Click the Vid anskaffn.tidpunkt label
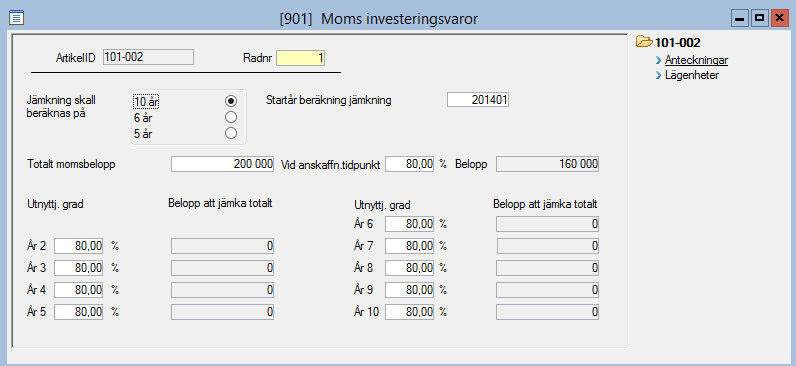This screenshot has width=796, height=366. click(330, 165)
